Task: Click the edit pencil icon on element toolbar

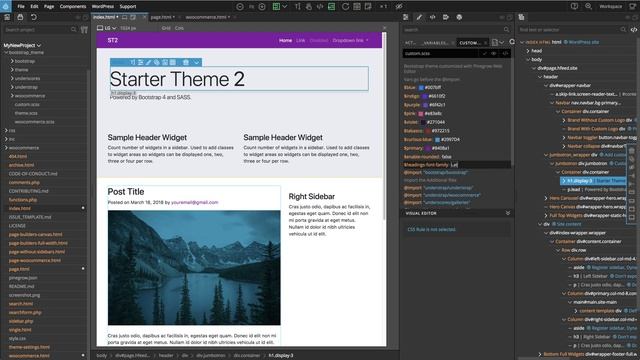Action: coord(148,62)
